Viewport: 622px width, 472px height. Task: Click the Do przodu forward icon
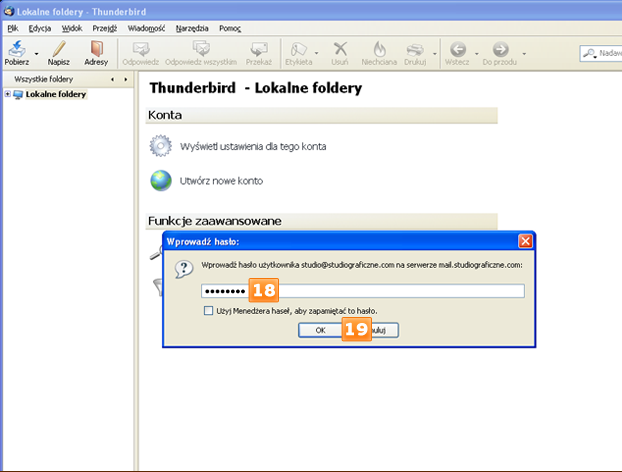tap(500, 50)
